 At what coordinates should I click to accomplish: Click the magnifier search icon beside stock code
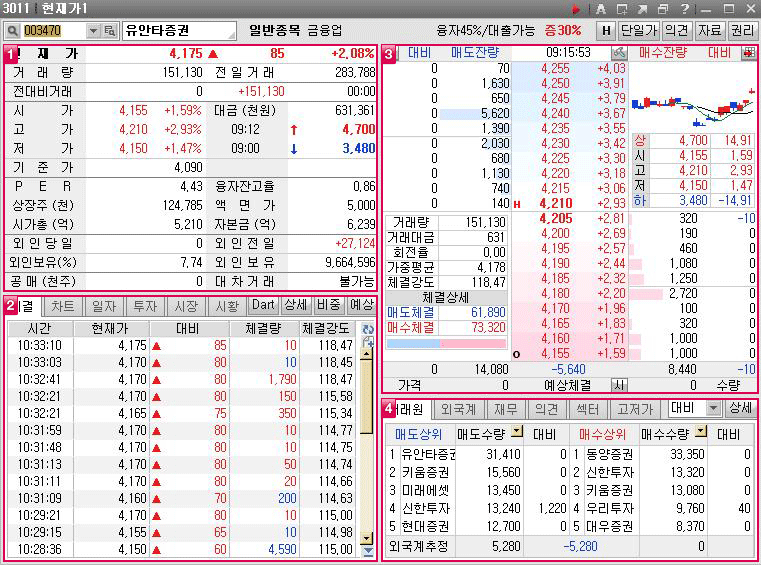(x=13, y=31)
